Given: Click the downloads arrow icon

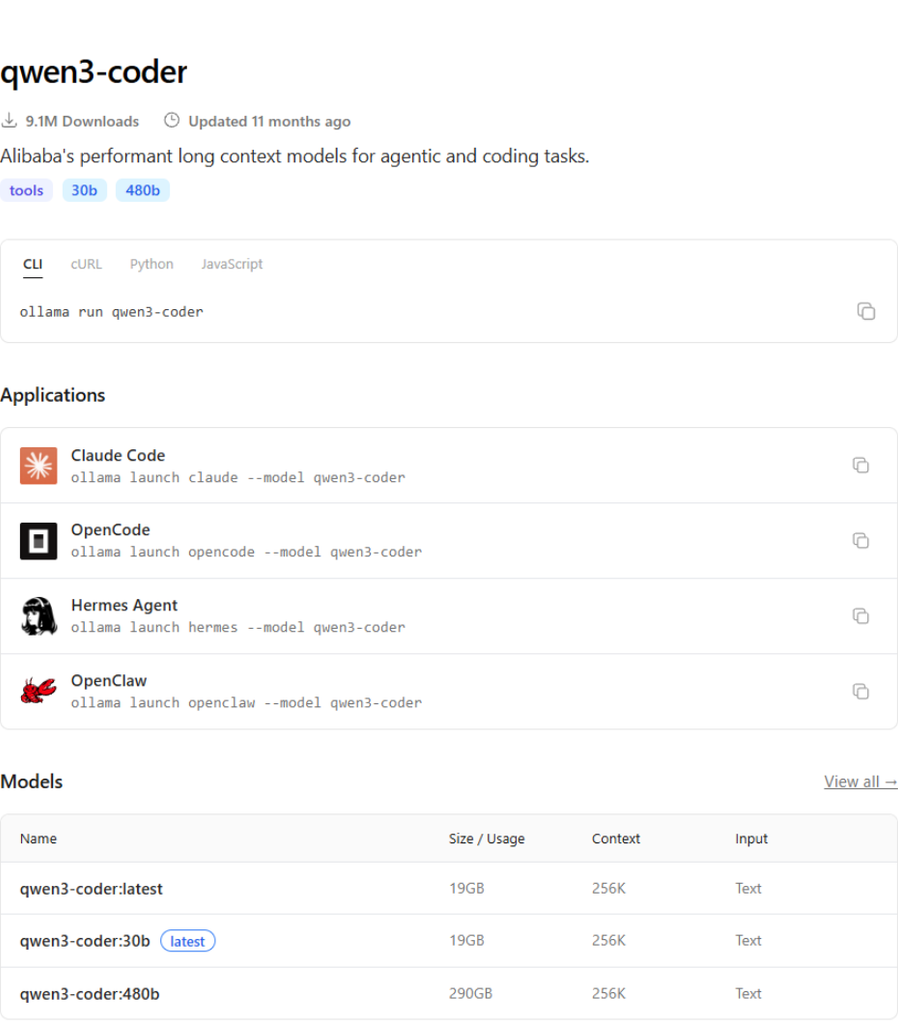Looking at the screenshot, I should (9, 120).
